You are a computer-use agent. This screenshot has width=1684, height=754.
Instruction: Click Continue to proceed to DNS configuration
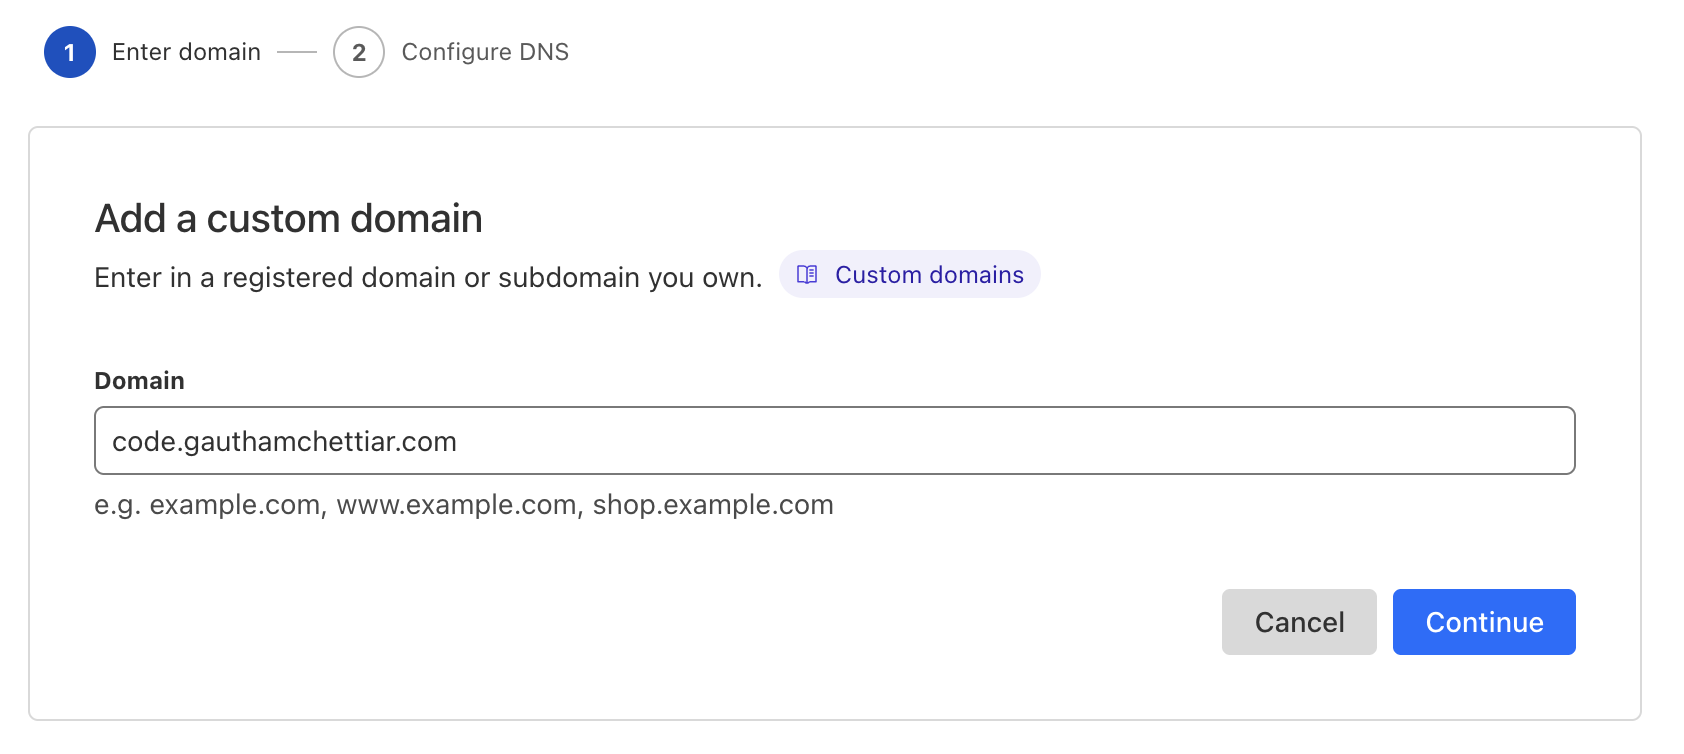[x=1484, y=621]
